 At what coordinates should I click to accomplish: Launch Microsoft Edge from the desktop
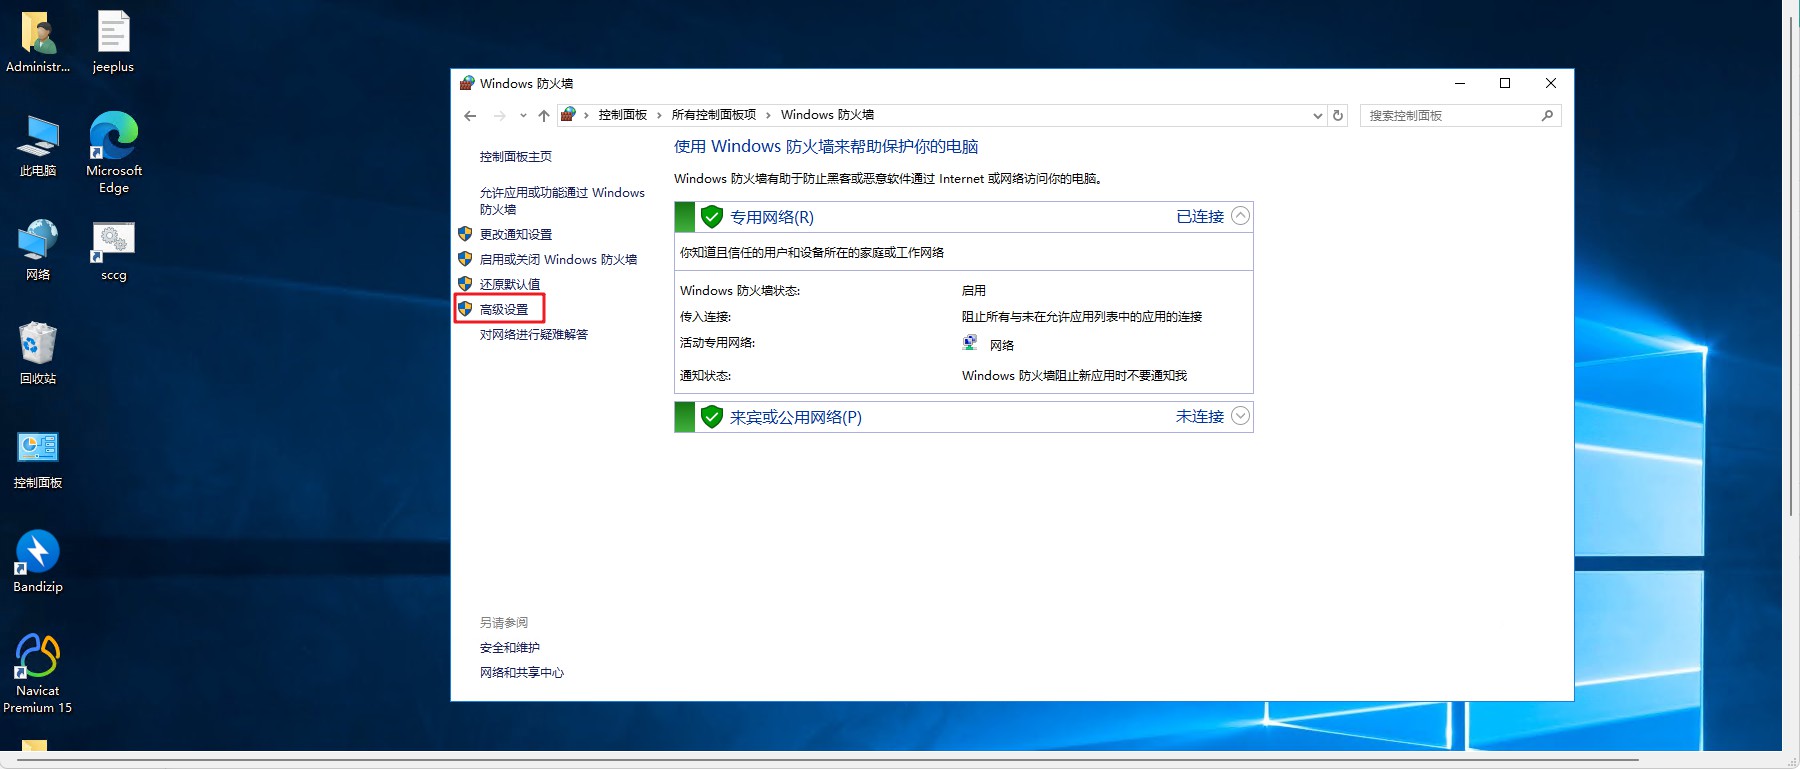coord(114,152)
